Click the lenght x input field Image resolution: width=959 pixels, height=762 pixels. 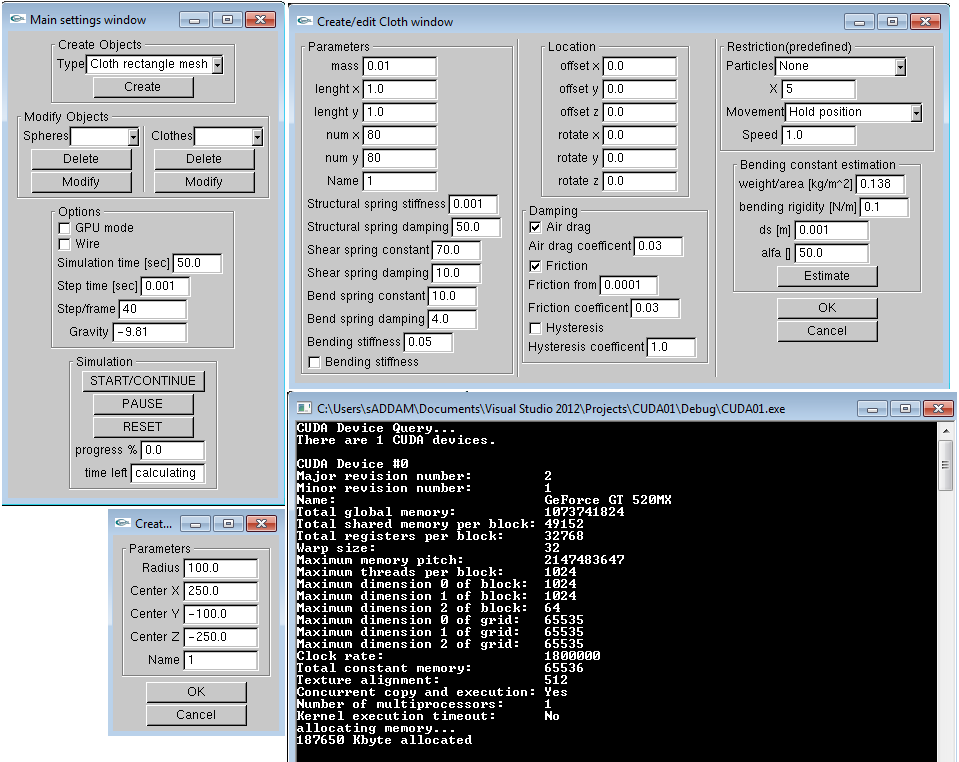(400, 89)
